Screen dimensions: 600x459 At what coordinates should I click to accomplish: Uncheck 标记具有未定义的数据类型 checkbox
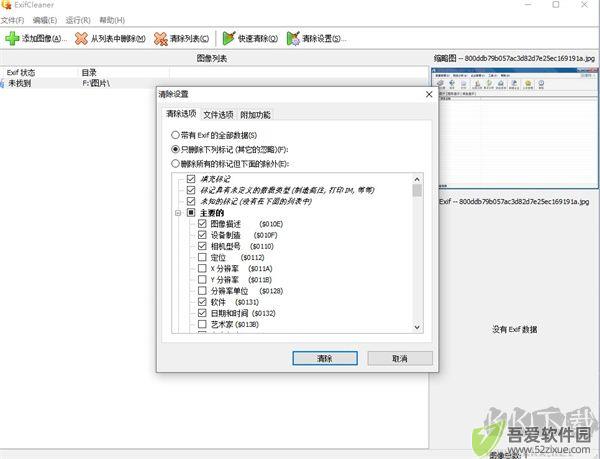tap(191, 190)
